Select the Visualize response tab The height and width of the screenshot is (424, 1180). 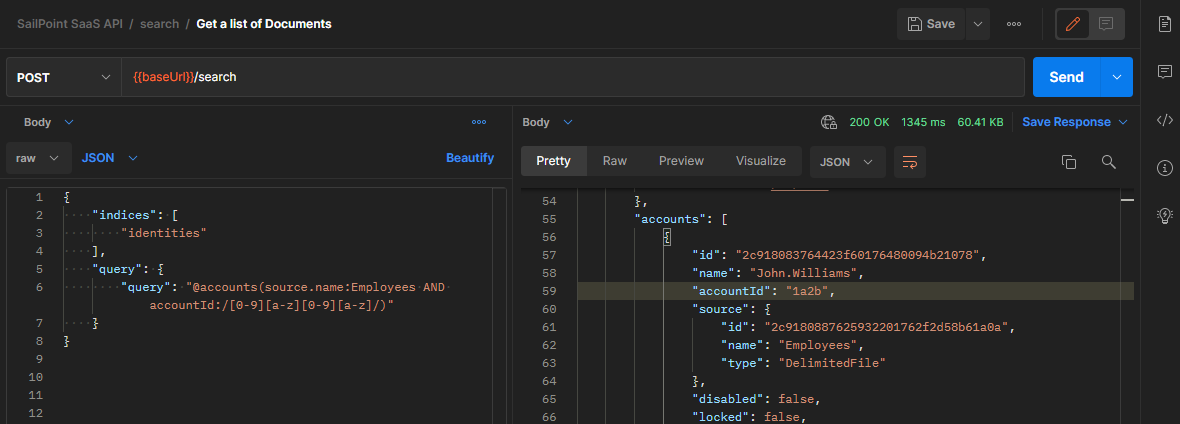[760, 161]
